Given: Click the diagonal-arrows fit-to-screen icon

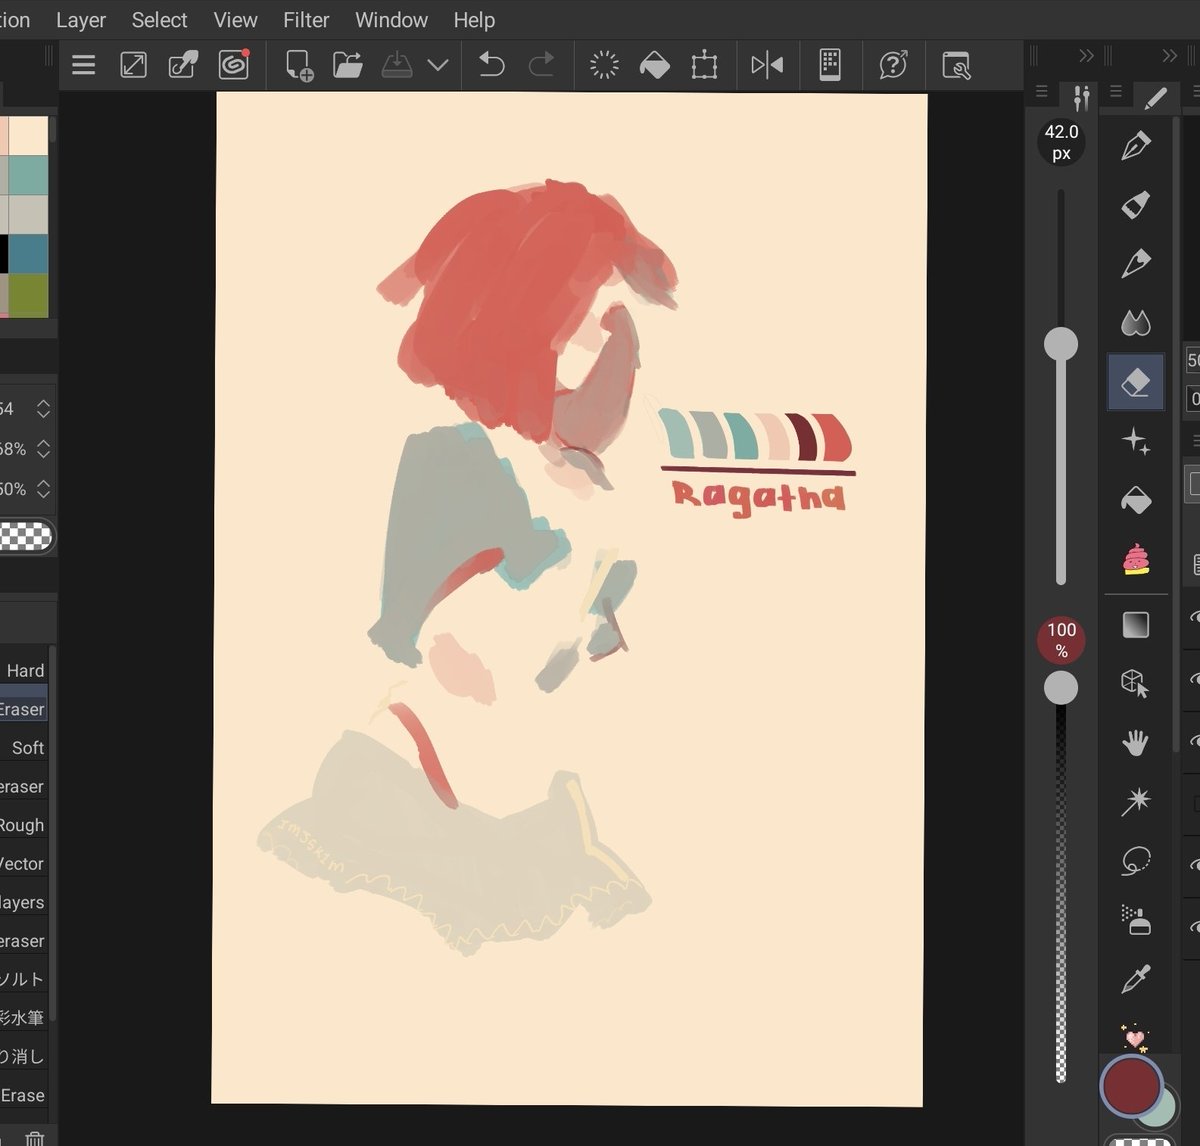Looking at the screenshot, I should [x=133, y=66].
